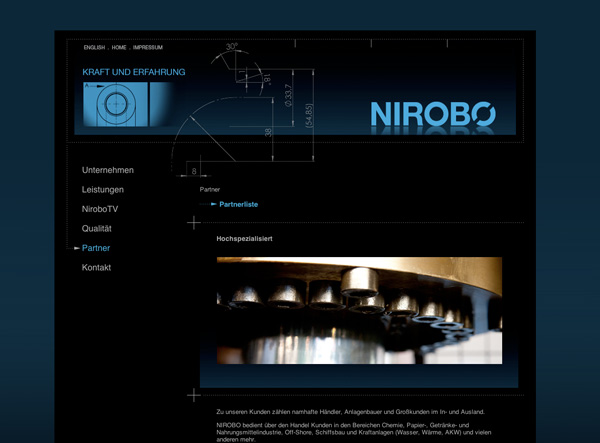Open the Kontakt page
The image size is (600, 443).
(x=96, y=268)
